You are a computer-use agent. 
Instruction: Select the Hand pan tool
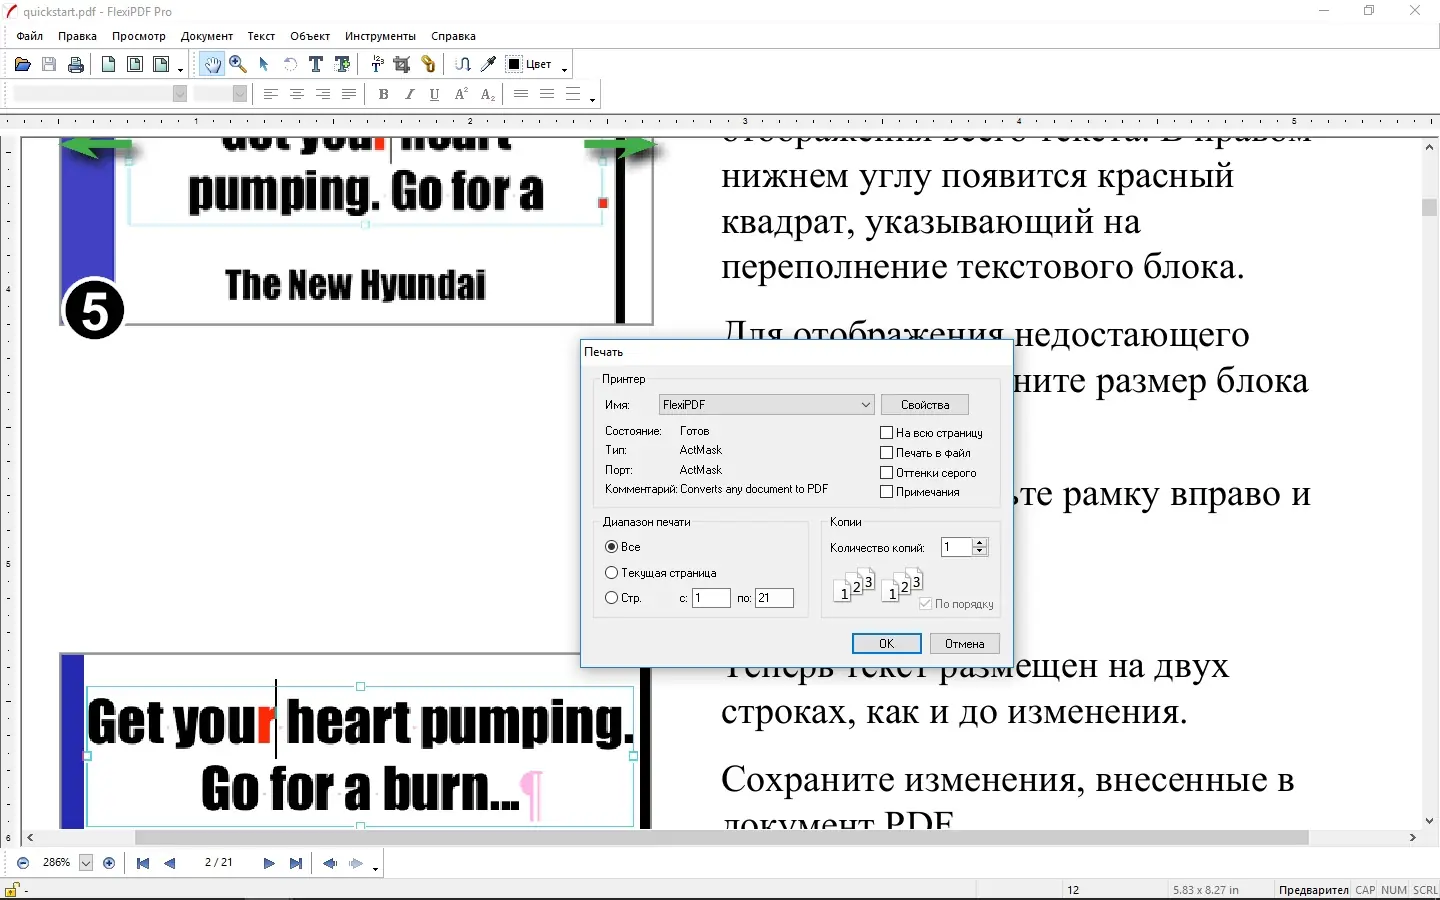(x=212, y=64)
